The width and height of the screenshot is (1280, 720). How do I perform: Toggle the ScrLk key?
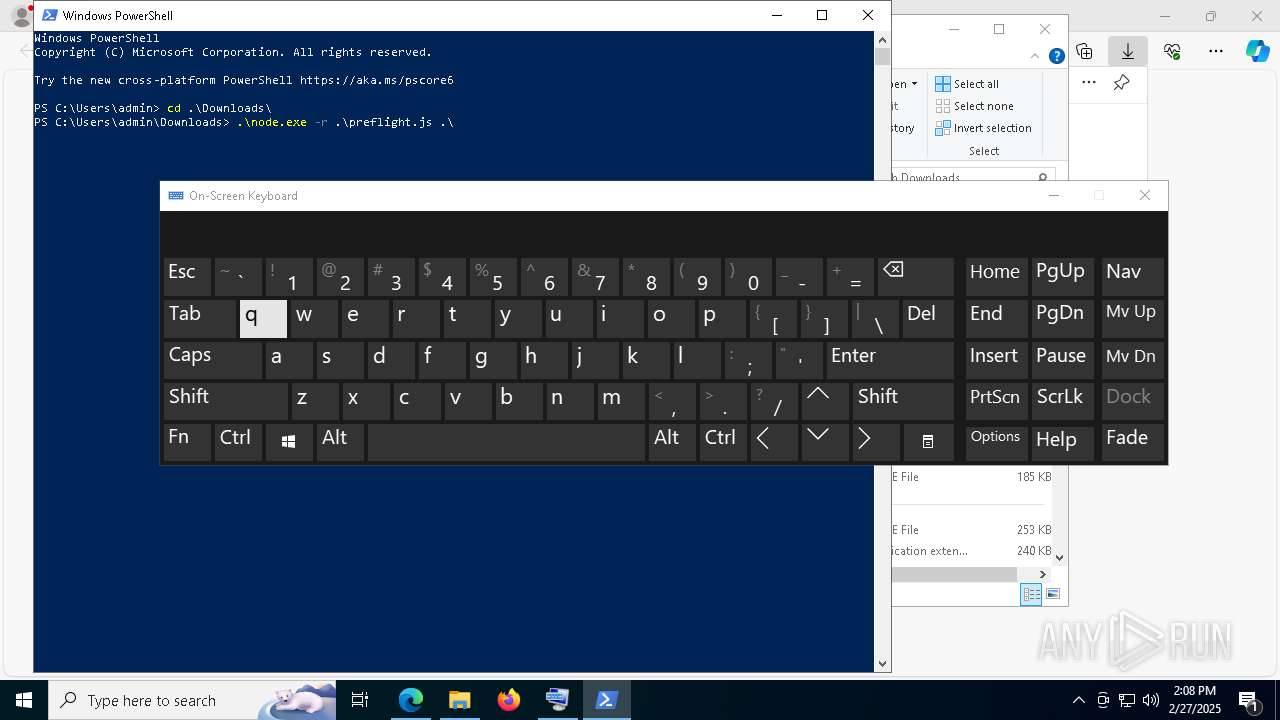(1063, 400)
